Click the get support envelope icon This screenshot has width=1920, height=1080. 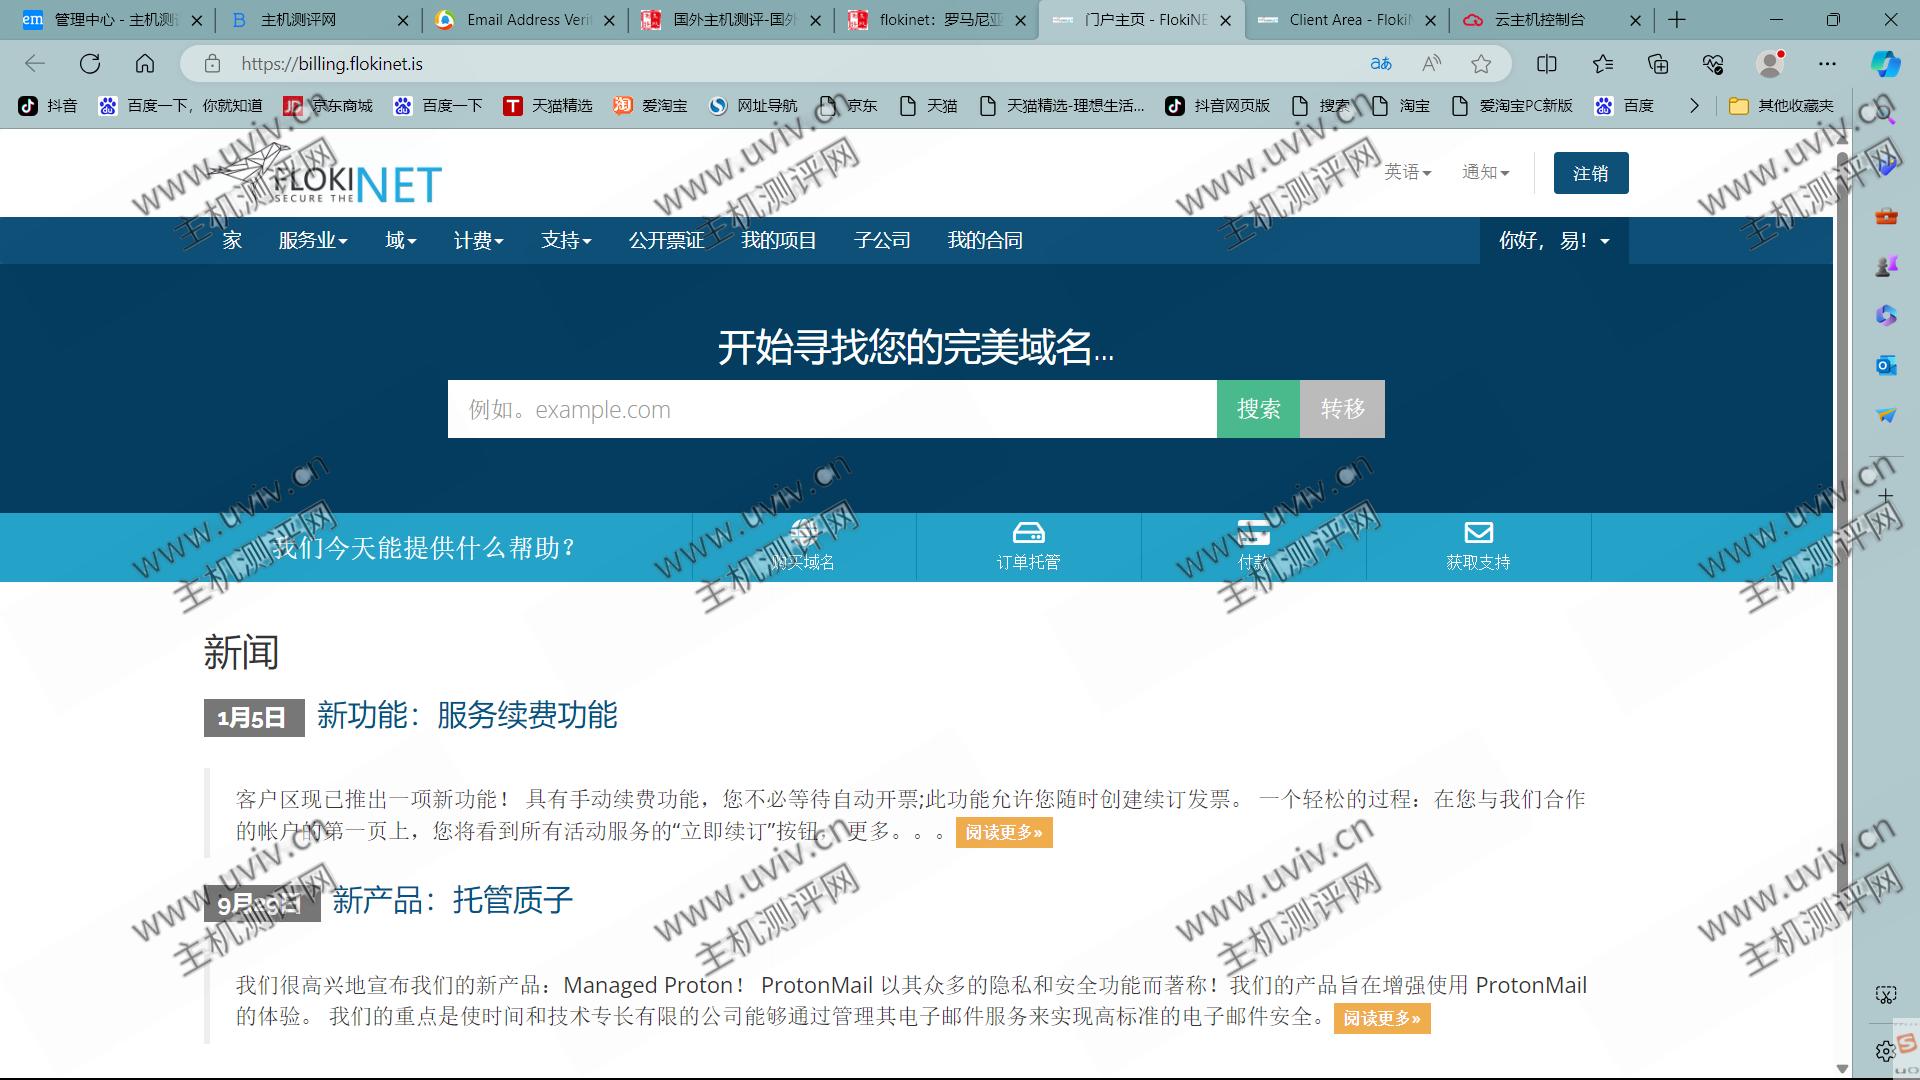[1478, 532]
